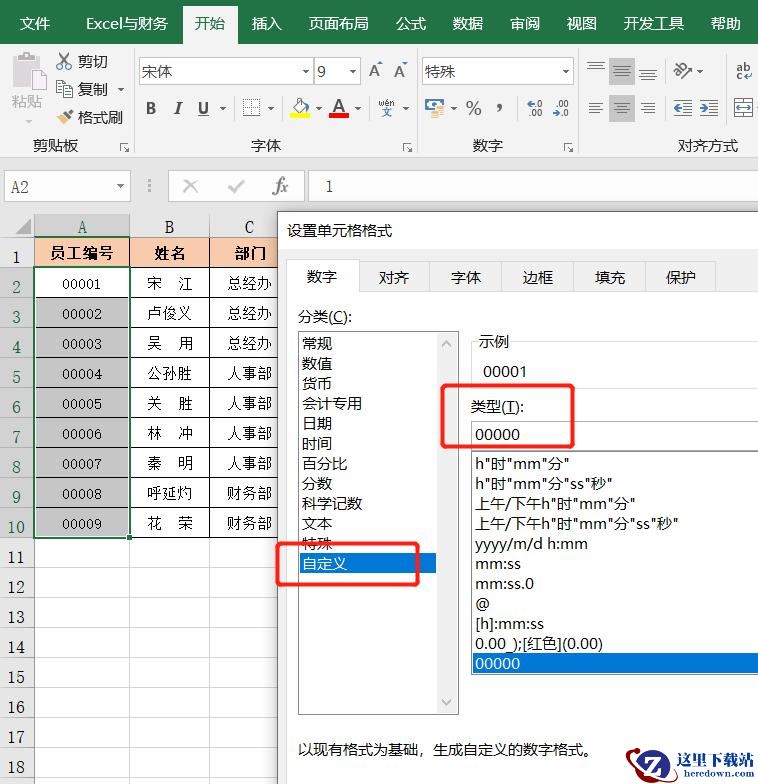Switch to dialog 边框 (Border) tab
The height and width of the screenshot is (784, 758).
538,277
